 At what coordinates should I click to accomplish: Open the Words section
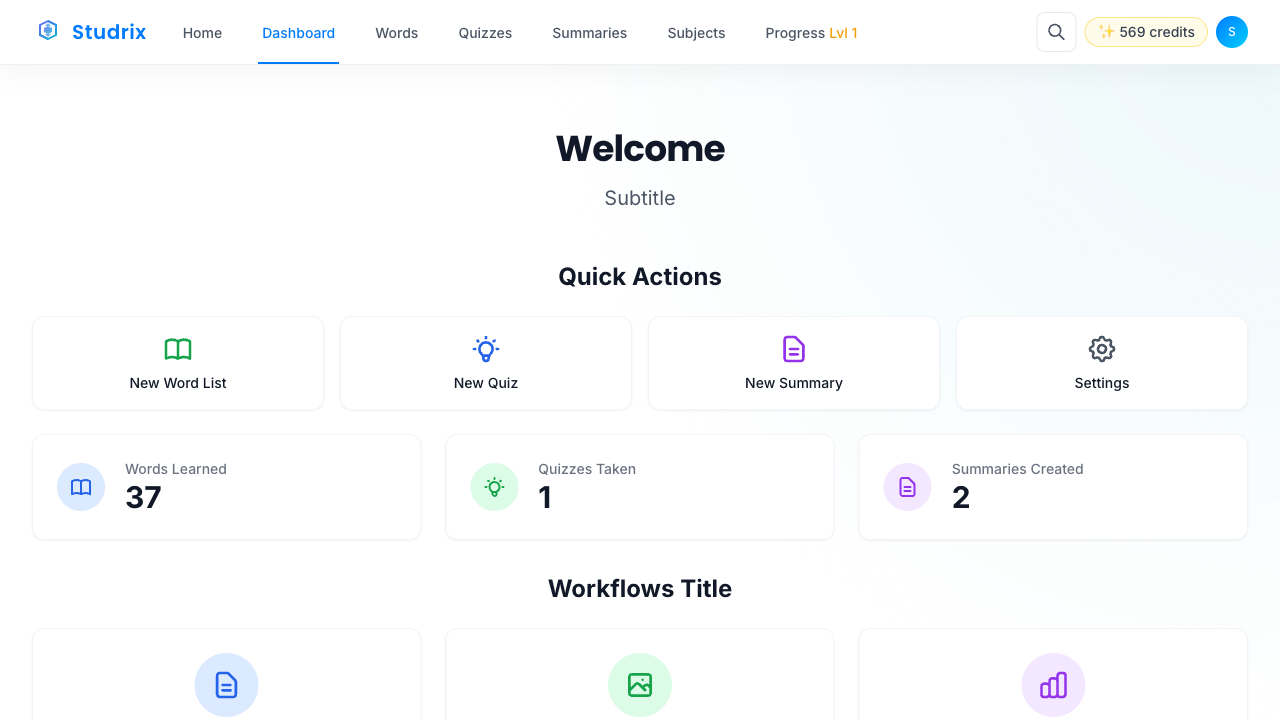tap(396, 32)
